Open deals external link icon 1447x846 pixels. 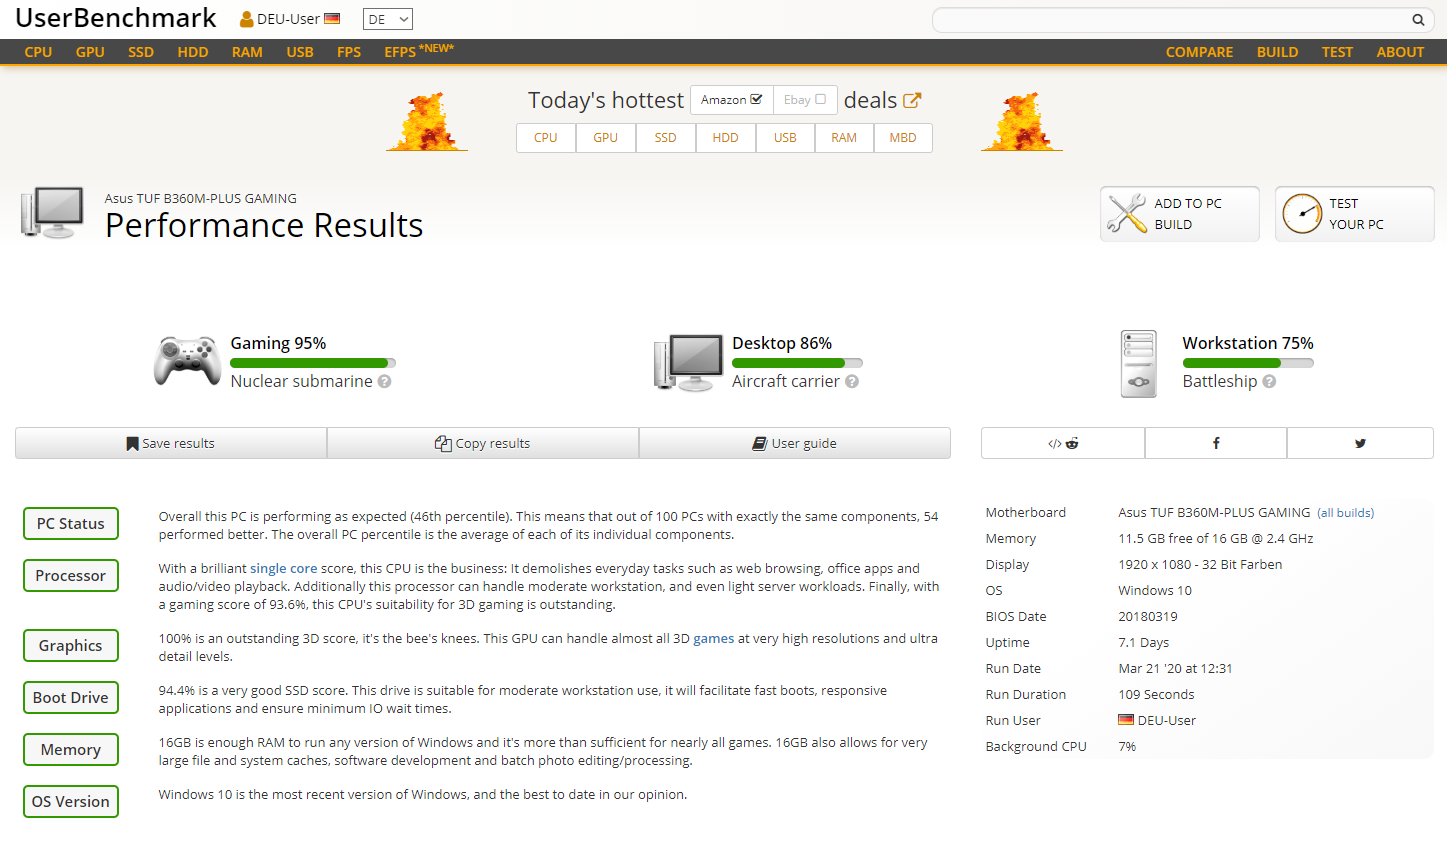click(912, 100)
